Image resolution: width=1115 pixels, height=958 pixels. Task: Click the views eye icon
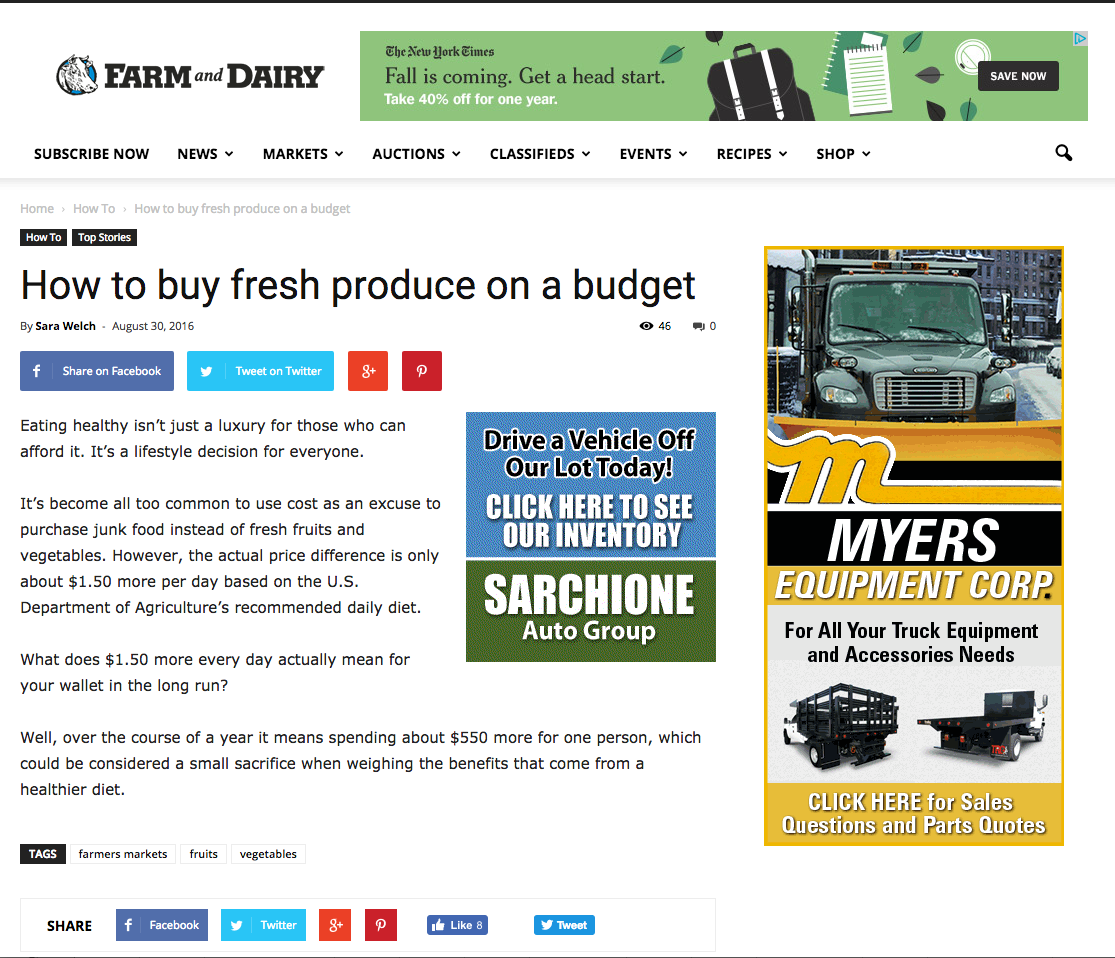click(646, 326)
